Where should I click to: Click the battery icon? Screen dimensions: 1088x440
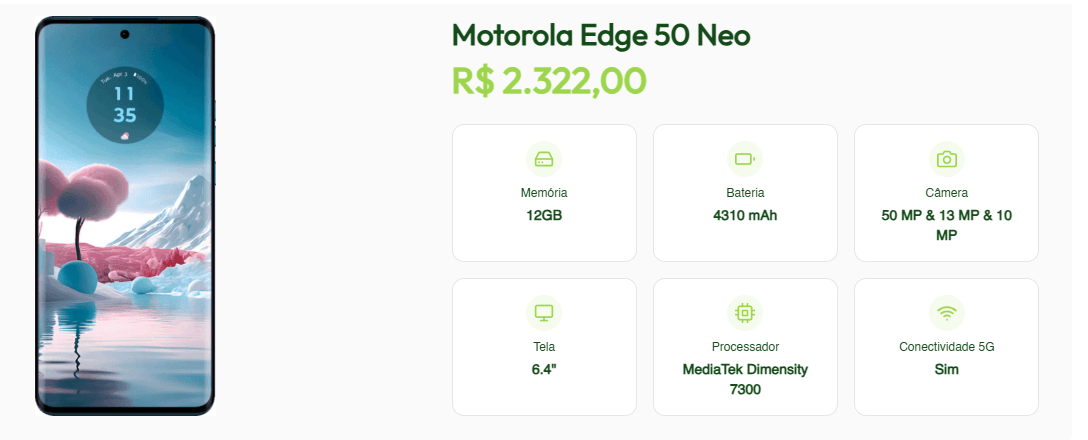(745, 159)
